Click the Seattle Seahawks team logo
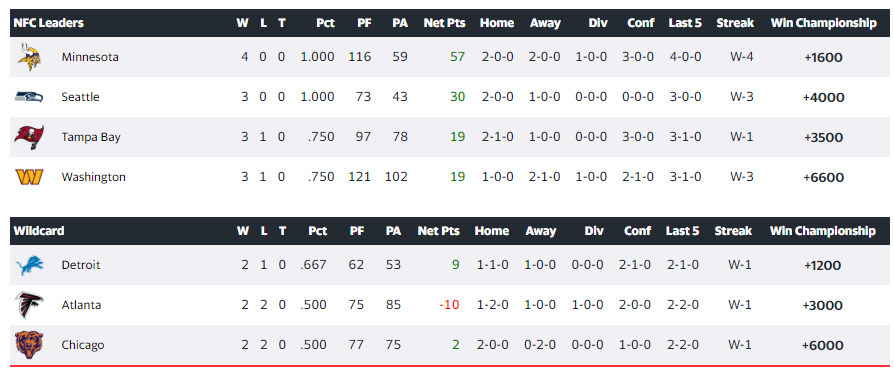 (29, 97)
